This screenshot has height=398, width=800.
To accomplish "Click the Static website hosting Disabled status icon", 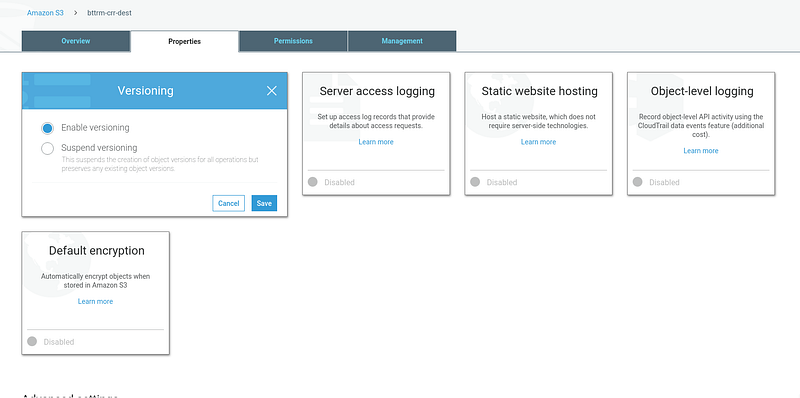I will click(475, 182).
